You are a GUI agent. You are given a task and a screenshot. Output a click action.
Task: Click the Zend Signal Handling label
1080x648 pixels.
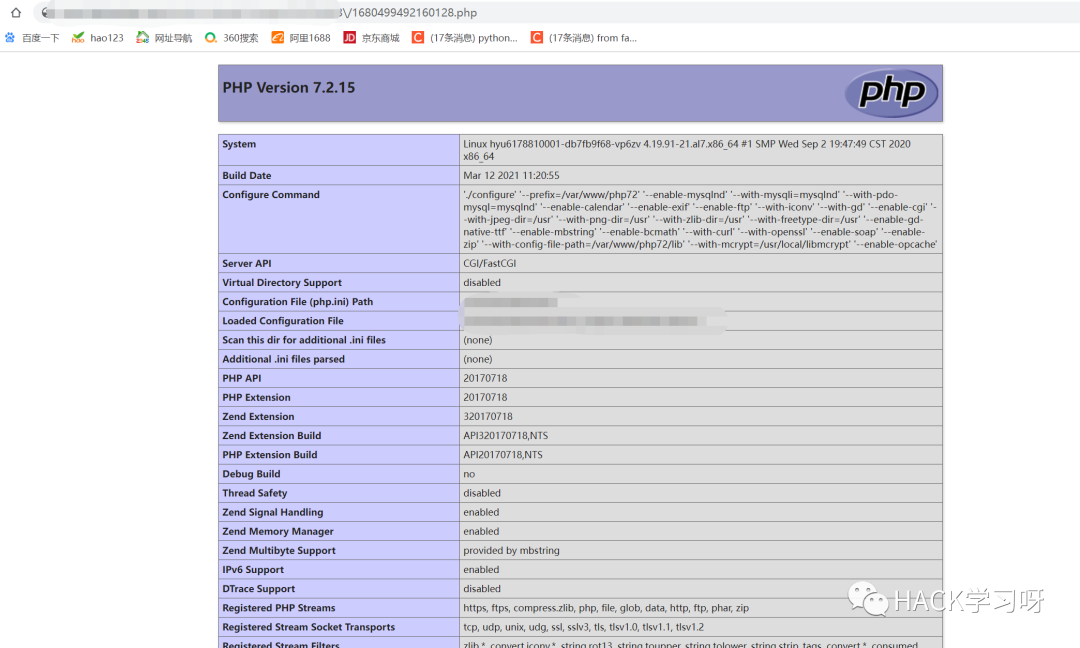point(273,512)
